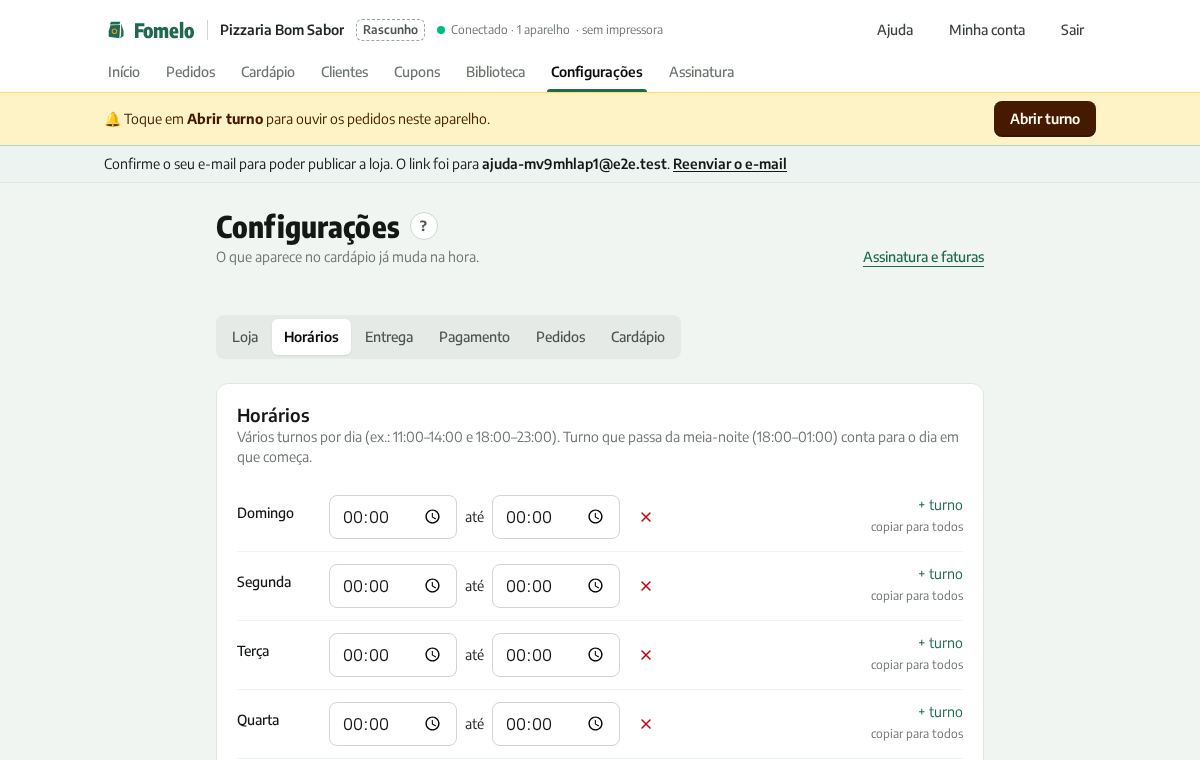This screenshot has width=1200, height=760.
Task: Click the sem impressora status text
Action: 622,30
